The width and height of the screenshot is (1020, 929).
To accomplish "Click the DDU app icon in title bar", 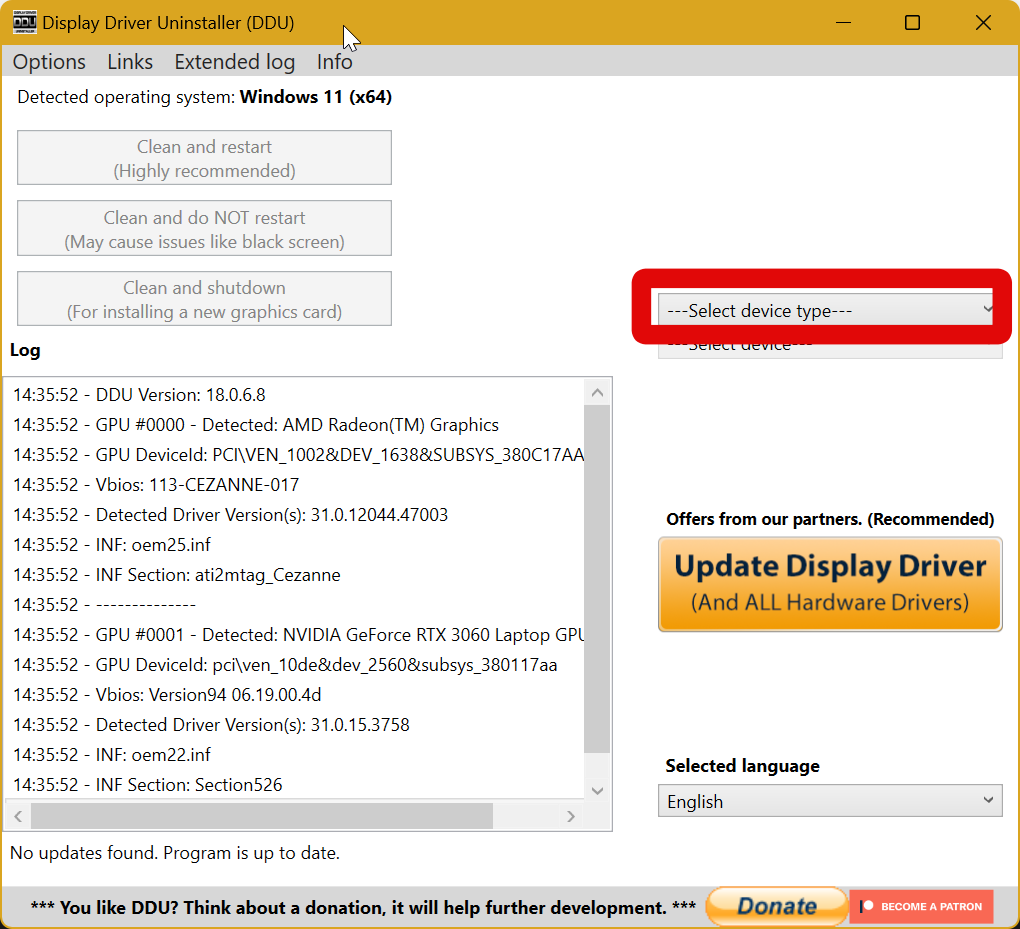I will tap(25, 22).
